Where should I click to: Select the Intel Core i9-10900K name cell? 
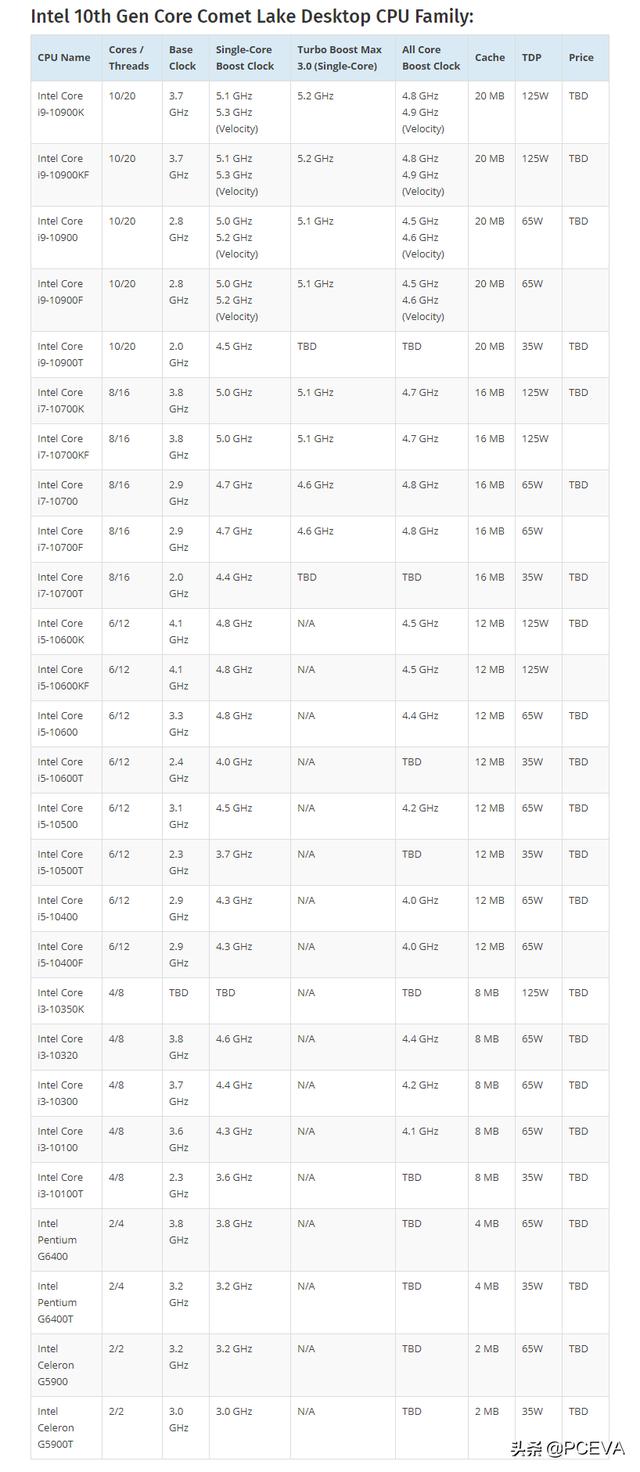click(61, 104)
